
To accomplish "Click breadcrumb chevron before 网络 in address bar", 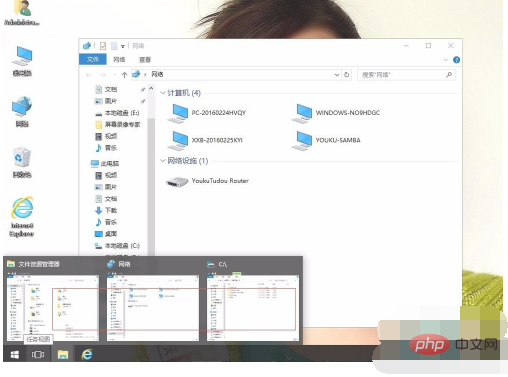I will [145, 75].
